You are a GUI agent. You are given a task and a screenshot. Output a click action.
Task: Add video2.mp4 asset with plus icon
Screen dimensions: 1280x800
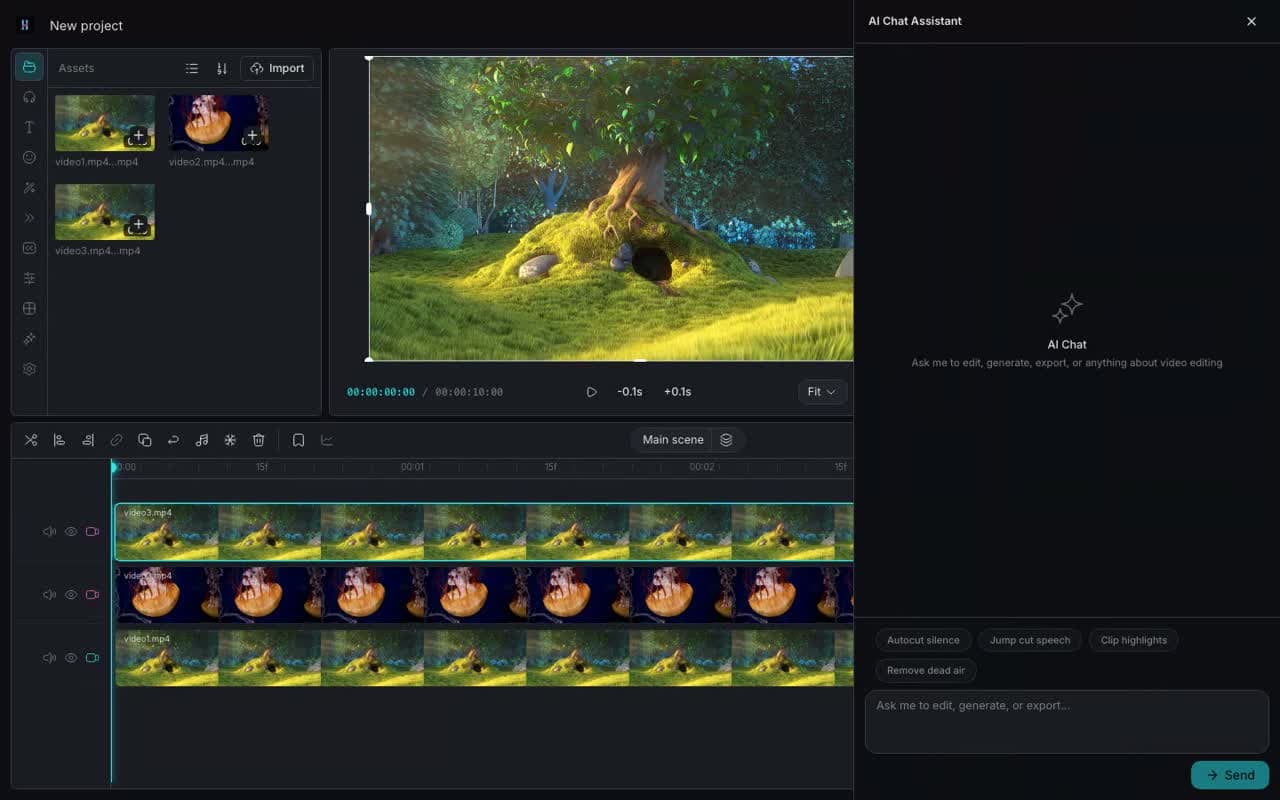coord(252,135)
